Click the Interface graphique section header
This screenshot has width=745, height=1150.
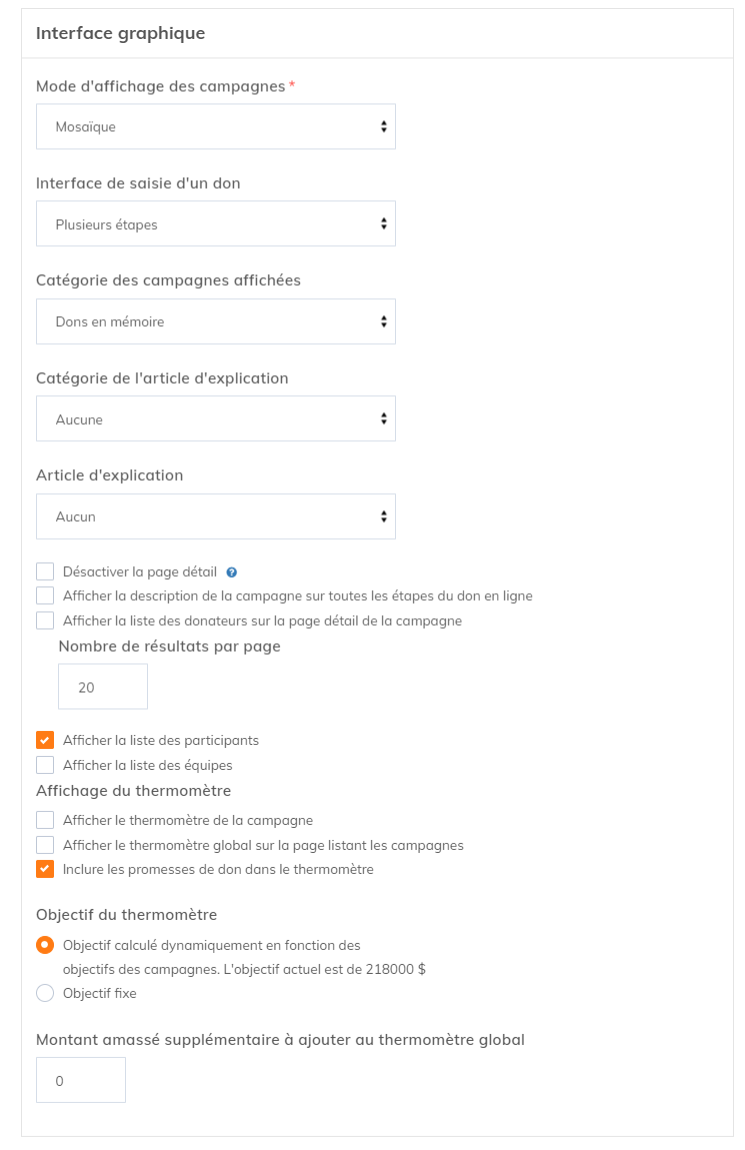click(121, 33)
